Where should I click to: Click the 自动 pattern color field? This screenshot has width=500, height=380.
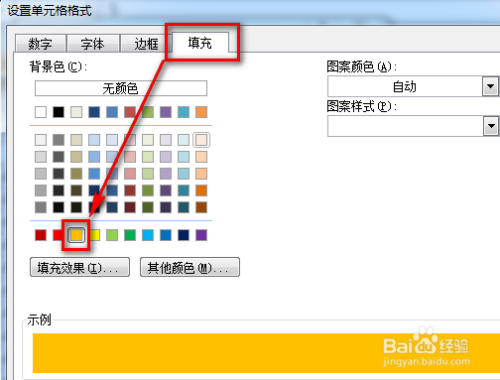[405, 86]
